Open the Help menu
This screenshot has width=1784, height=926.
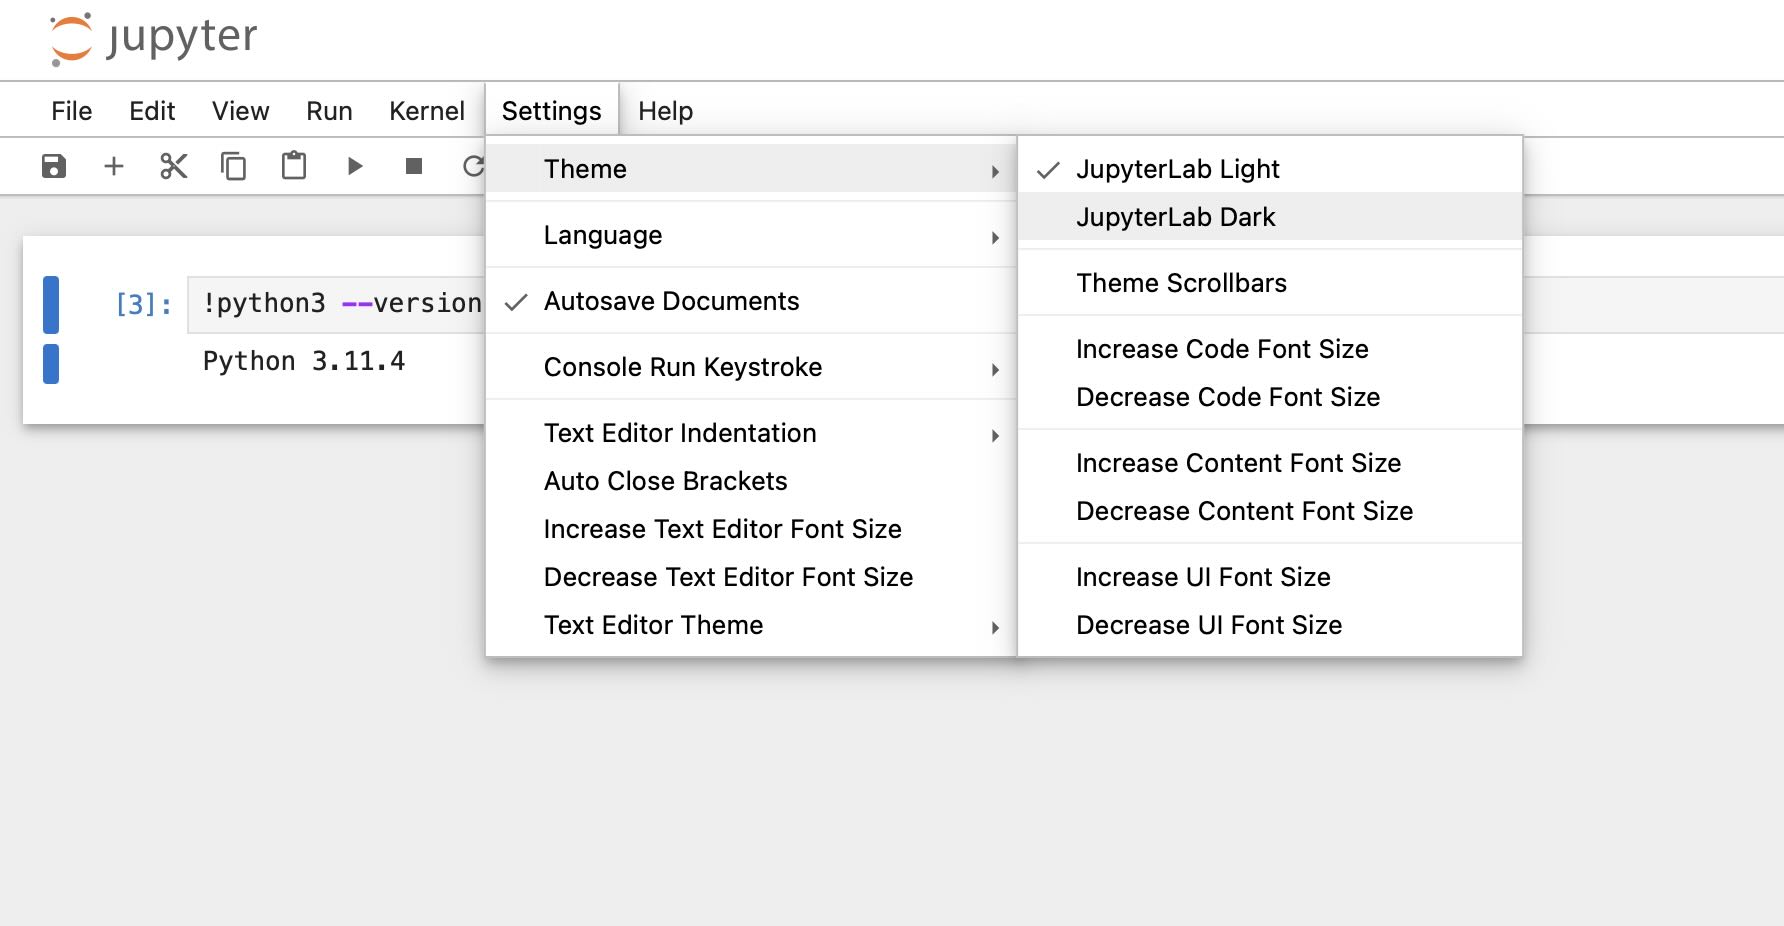[x=664, y=110]
